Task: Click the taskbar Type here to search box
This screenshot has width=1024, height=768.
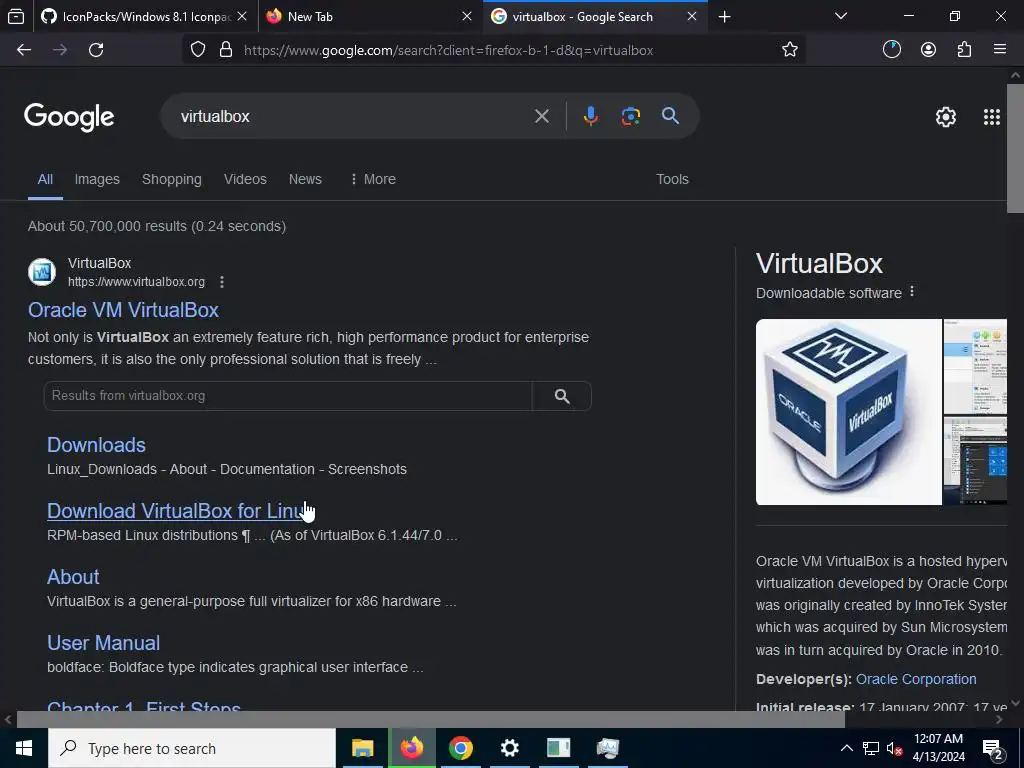Action: (192, 748)
